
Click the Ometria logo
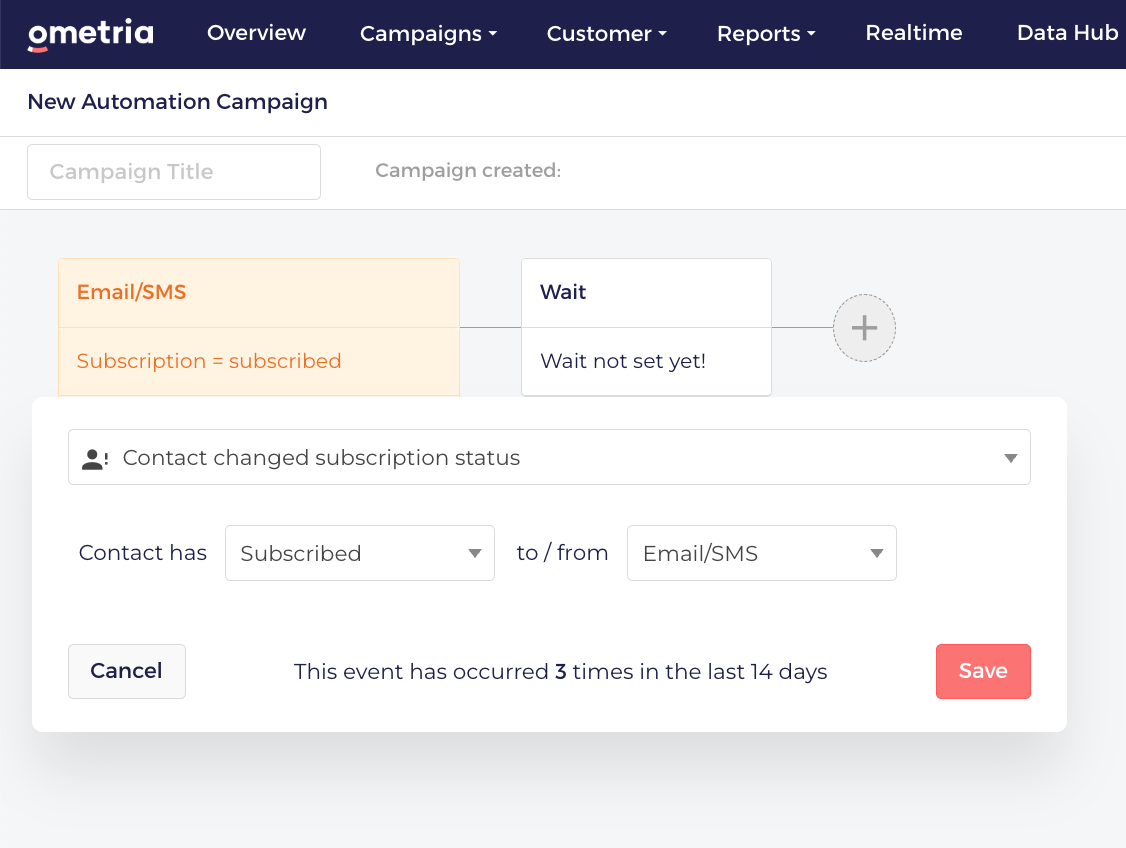pos(90,34)
